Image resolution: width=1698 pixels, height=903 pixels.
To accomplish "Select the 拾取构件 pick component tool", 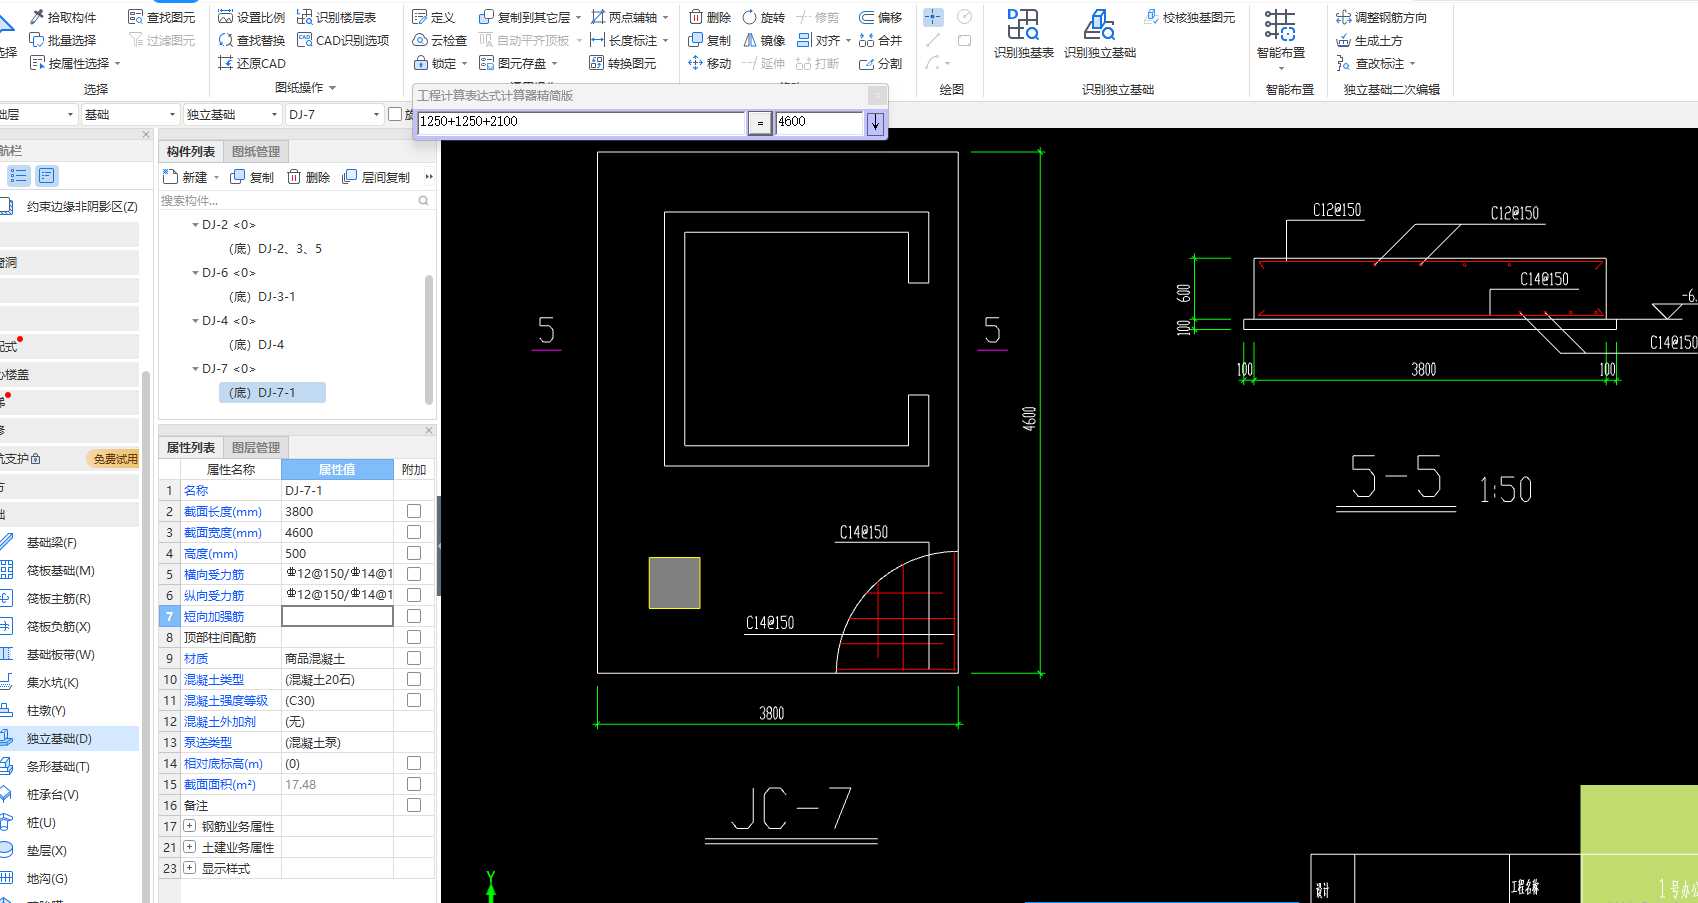I will point(63,17).
